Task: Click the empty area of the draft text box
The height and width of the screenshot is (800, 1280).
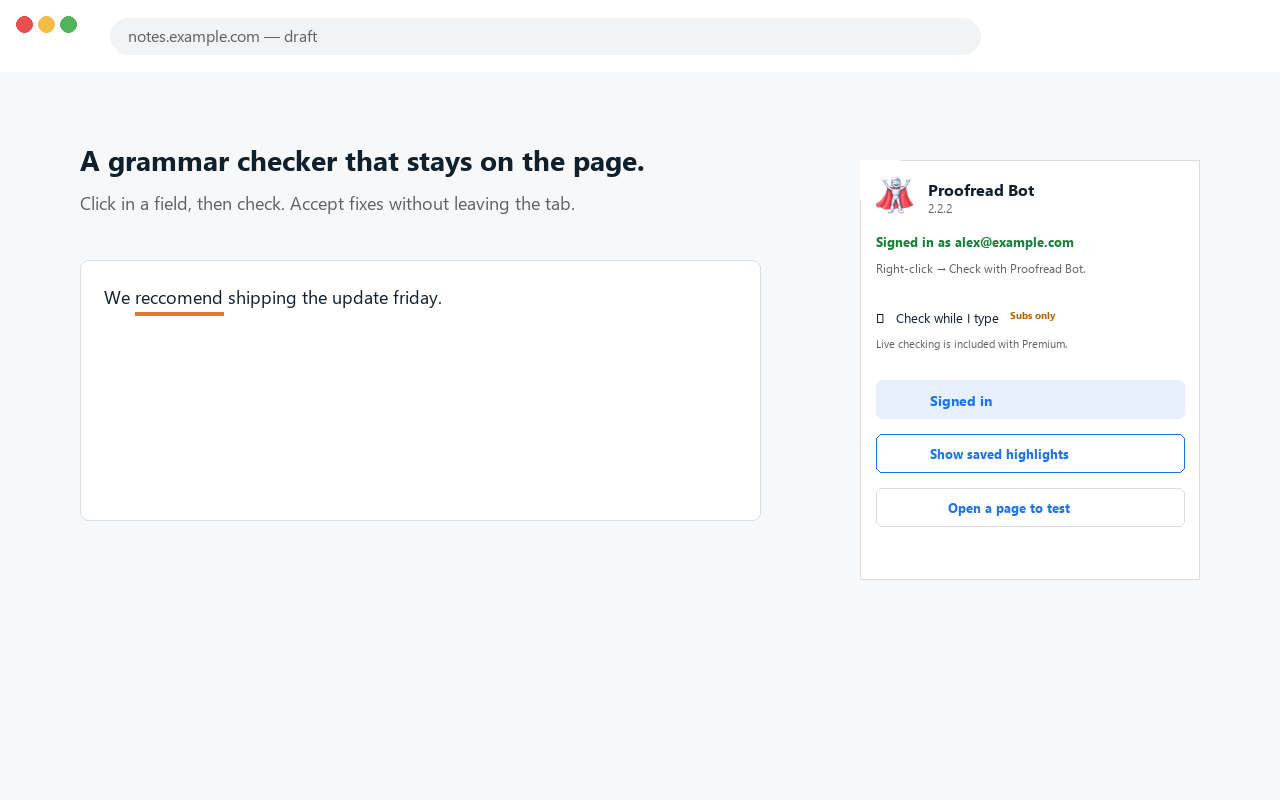Action: click(420, 420)
